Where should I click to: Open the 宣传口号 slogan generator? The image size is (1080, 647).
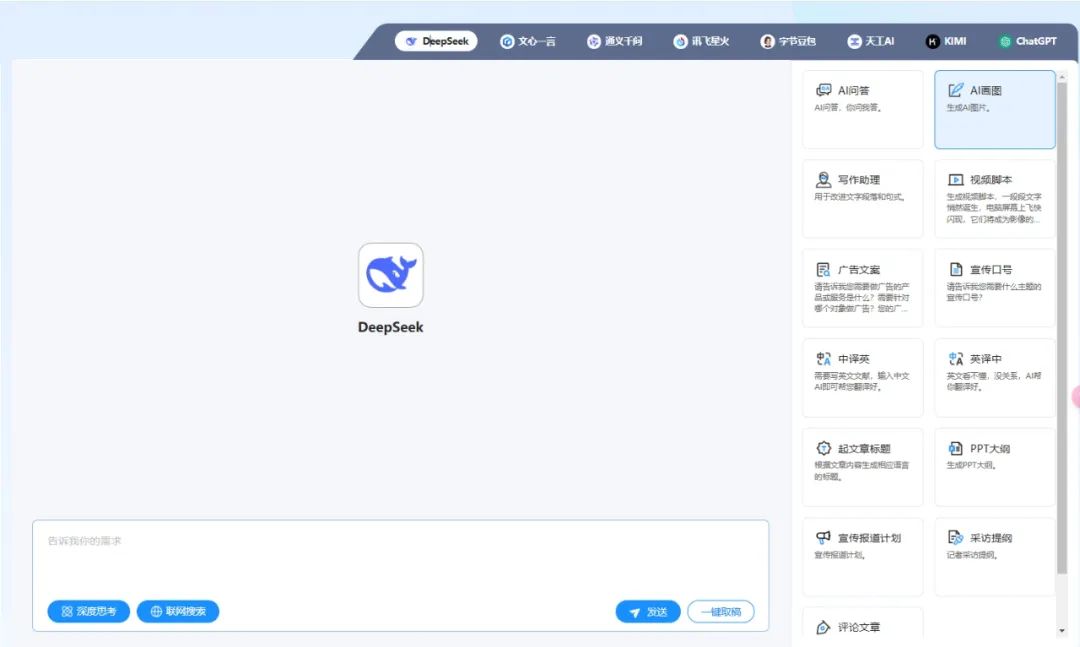point(994,289)
